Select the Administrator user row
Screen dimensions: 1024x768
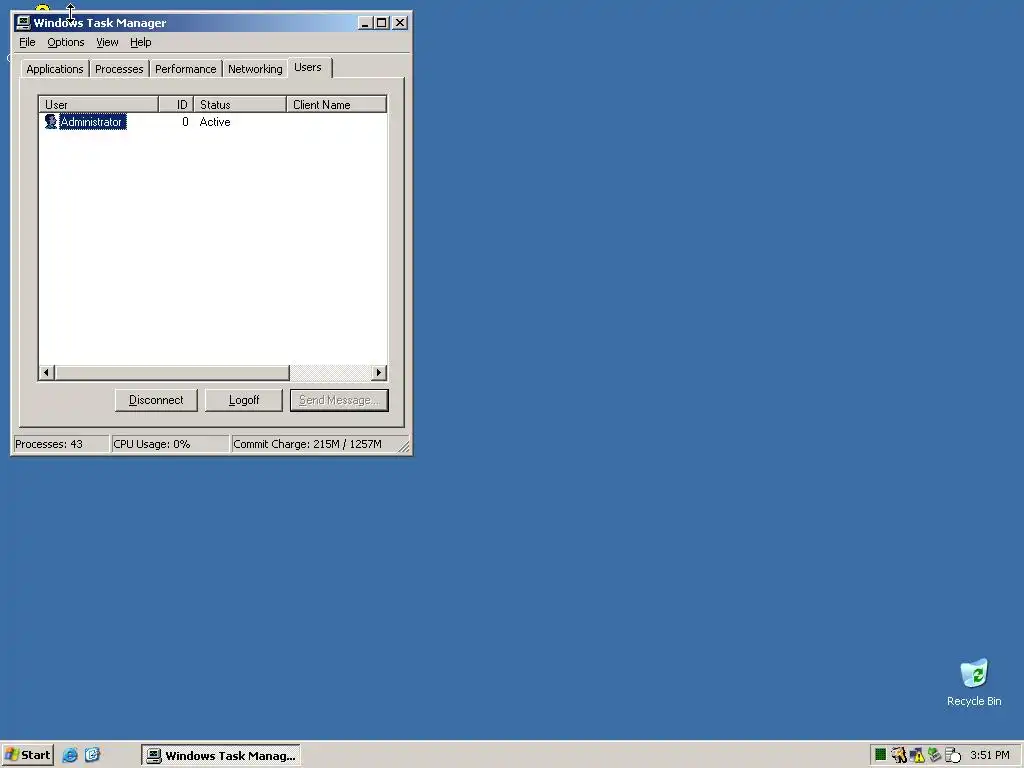tap(213, 122)
